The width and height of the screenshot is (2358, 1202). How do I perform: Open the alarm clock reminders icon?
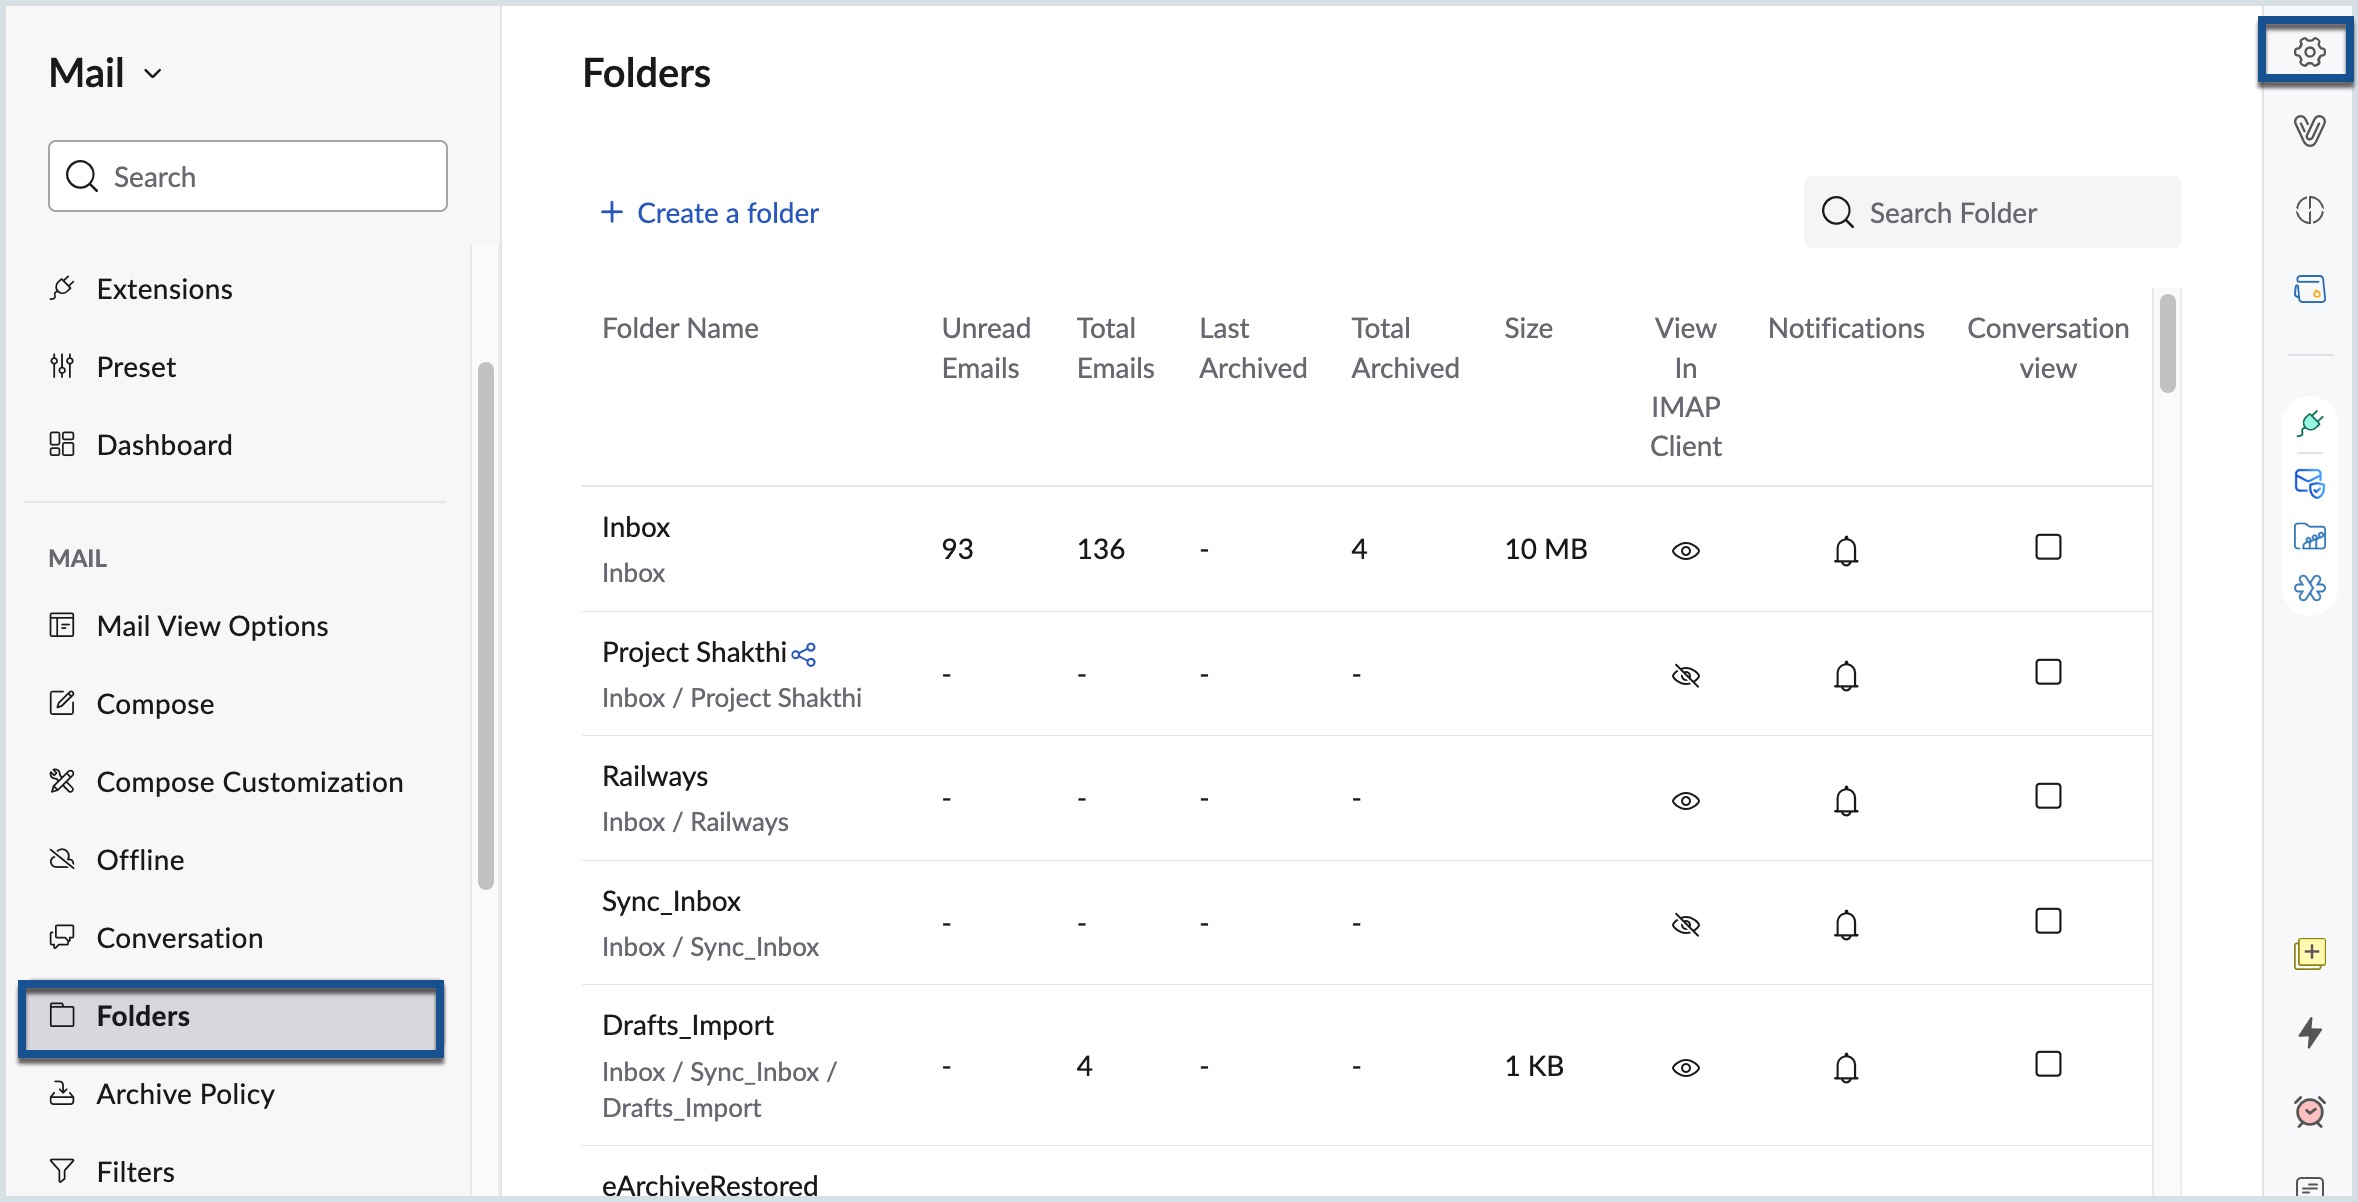[2310, 1111]
